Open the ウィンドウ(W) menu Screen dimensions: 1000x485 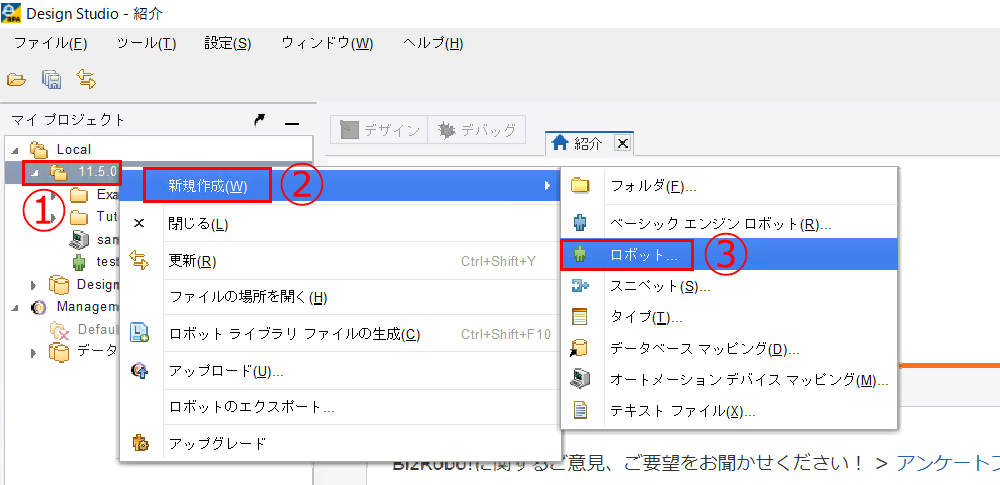[327, 44]
